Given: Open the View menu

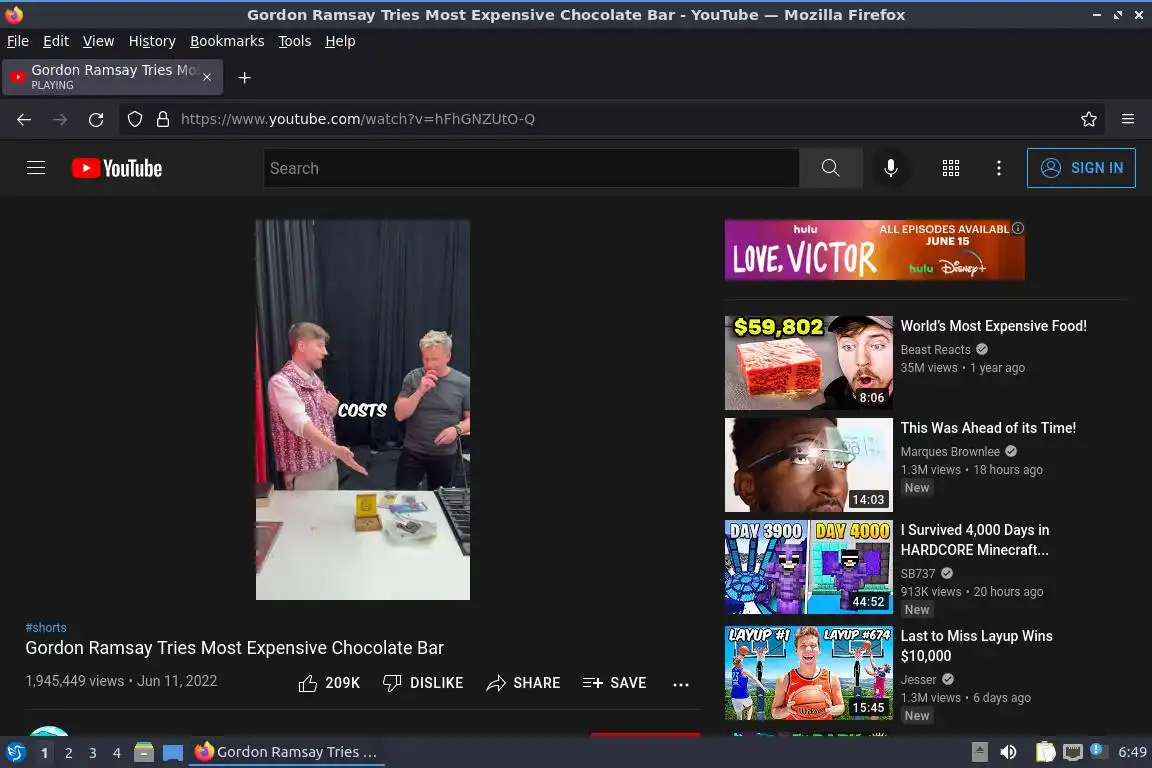Looking at the screenshot, I should [98, 41].
